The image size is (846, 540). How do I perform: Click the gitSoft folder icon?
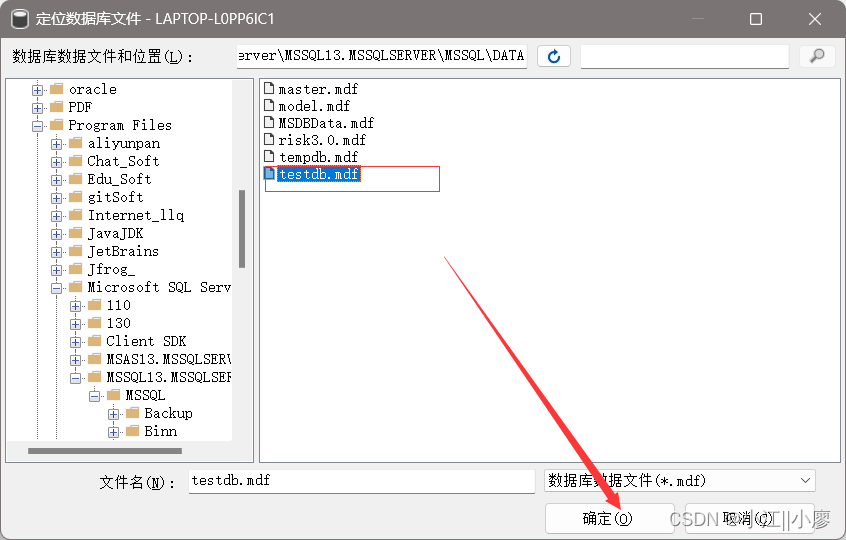point(76,197)
